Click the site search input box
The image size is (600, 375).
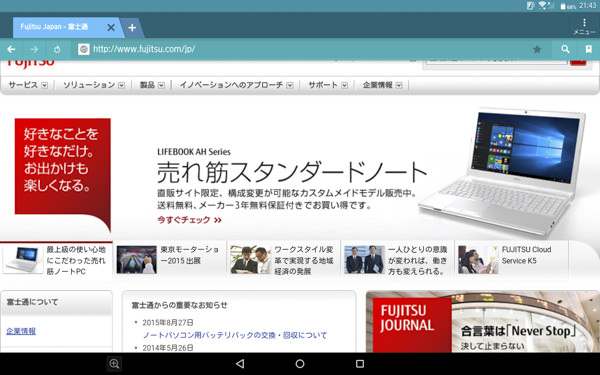[497, 61]
